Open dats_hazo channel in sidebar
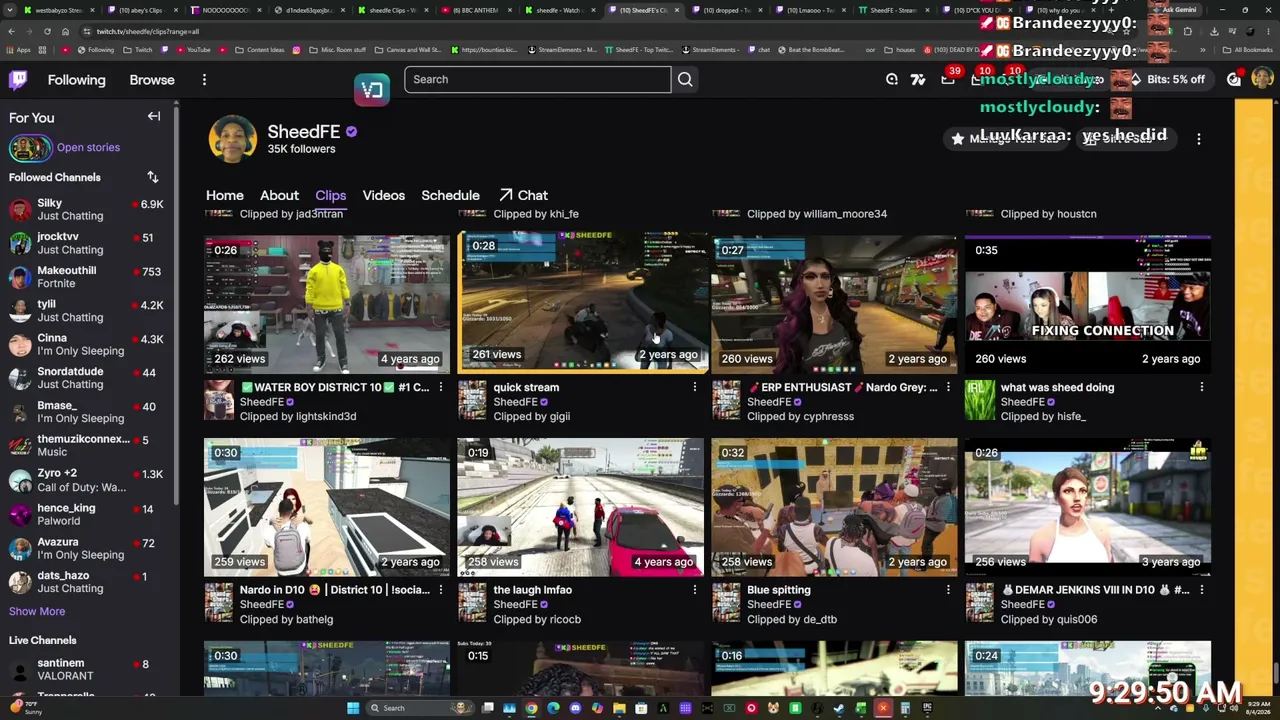The width and height of the screenshot is (1280, 720). point(90,582)
